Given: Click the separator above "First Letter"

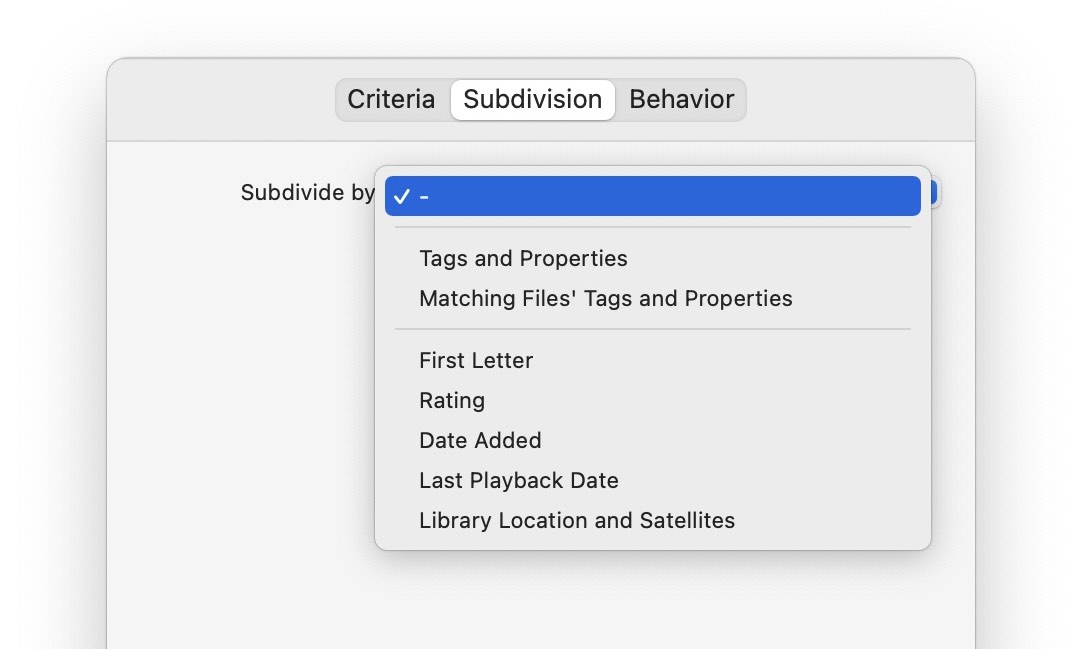Looking at the screenshot, I should point(652,328).
